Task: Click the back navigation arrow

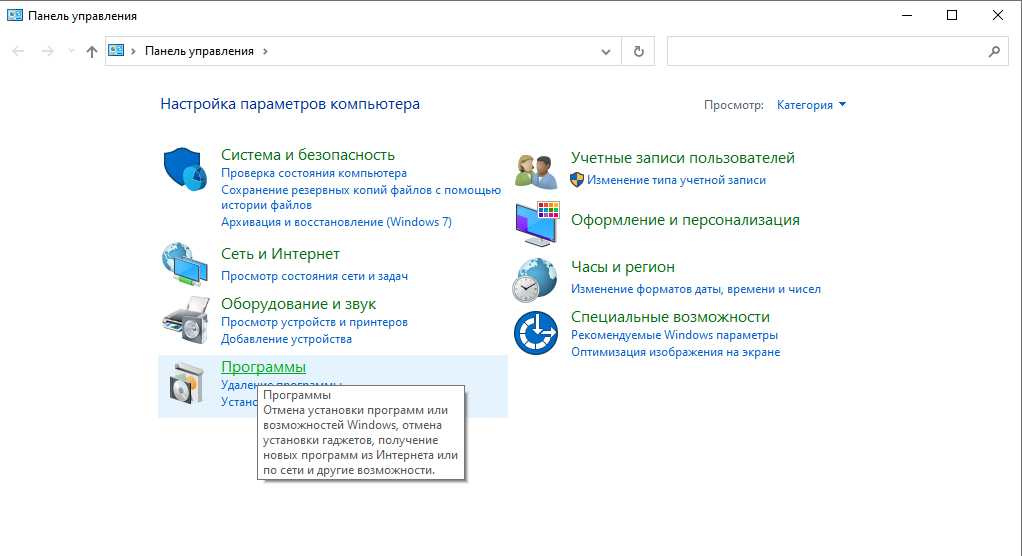Action: coord(18,51)
